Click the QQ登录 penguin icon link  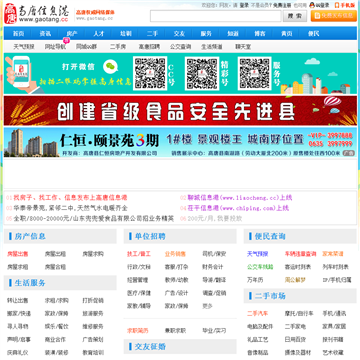click(319, 5)
